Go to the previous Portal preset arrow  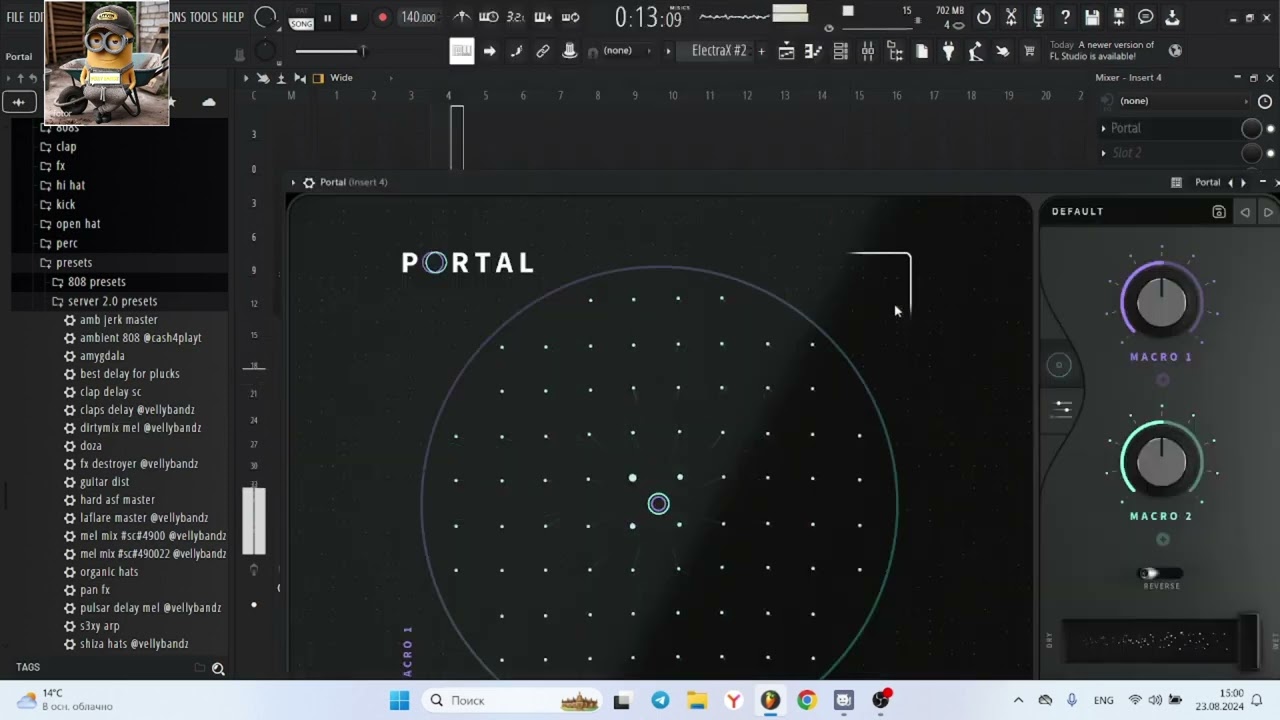[x=1245, y=212]
